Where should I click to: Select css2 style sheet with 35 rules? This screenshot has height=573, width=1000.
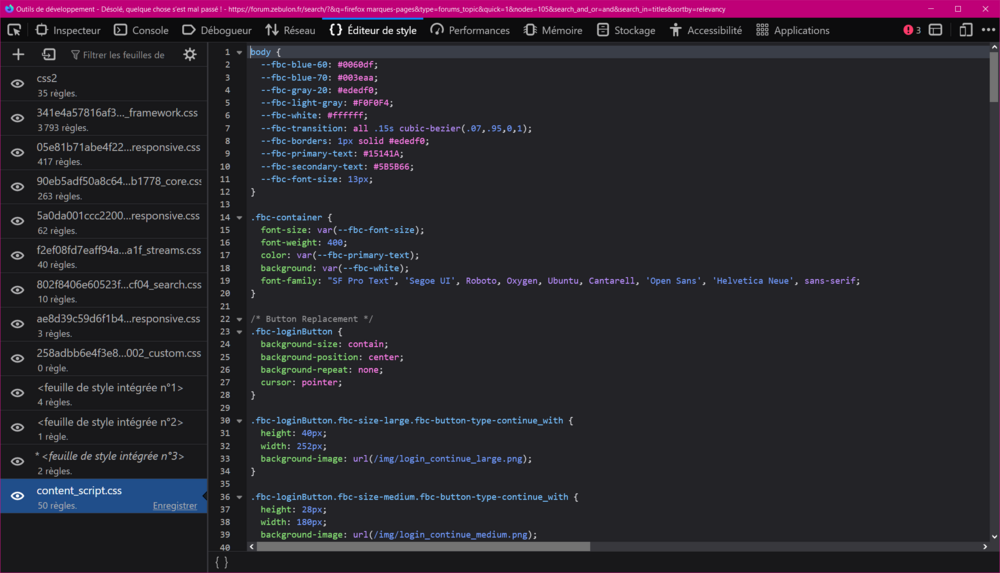tap(103, 84)
